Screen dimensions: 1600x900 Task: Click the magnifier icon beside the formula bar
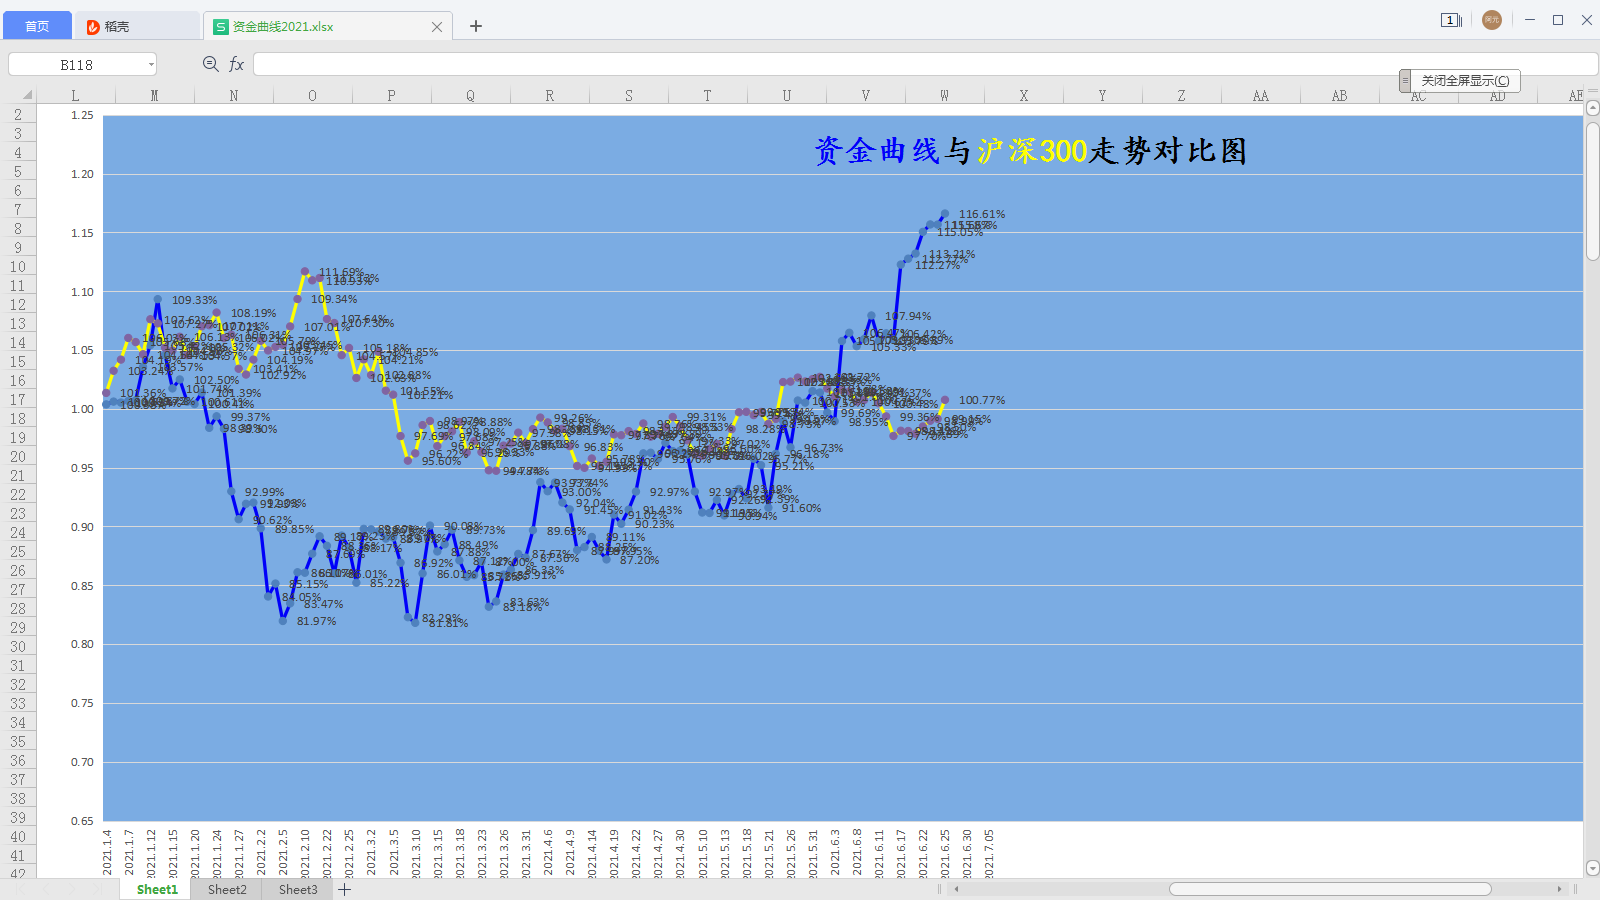tap(210, 63)
